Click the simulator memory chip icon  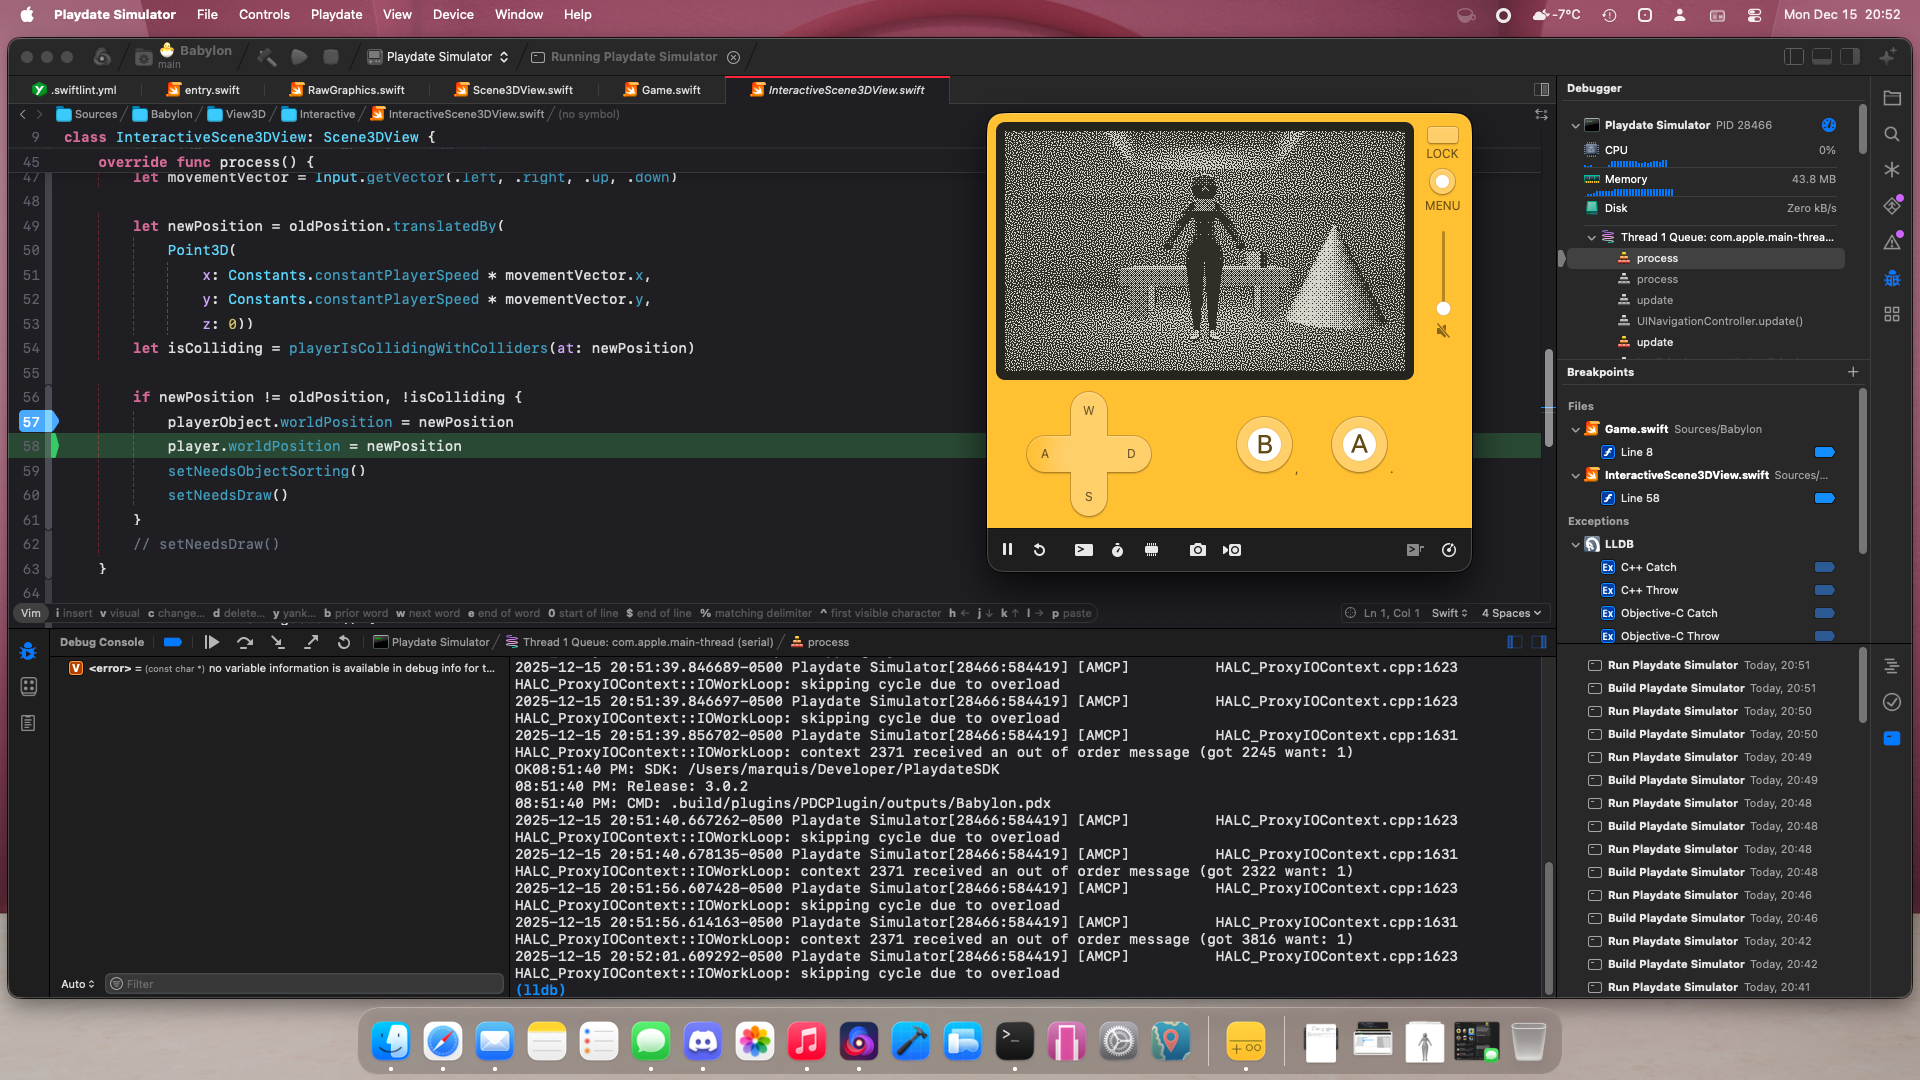pos(1151,550)
